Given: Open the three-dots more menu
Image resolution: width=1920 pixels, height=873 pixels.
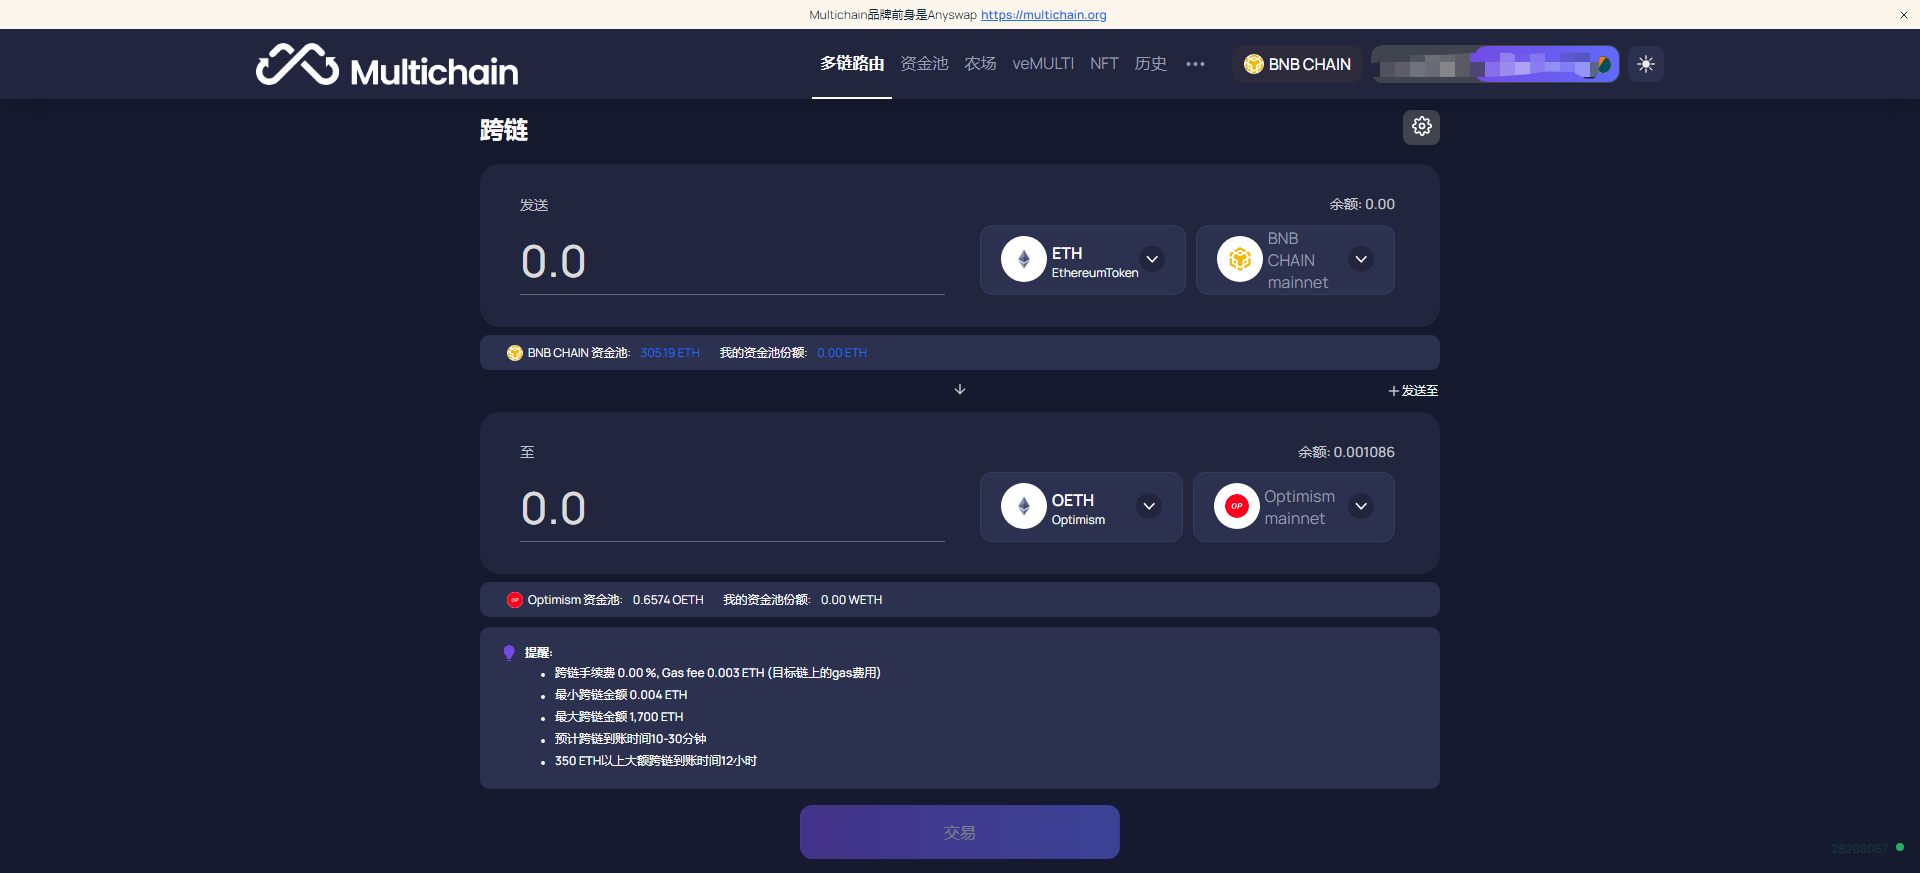Looking at the screenshot, I should click(1195, 64).
